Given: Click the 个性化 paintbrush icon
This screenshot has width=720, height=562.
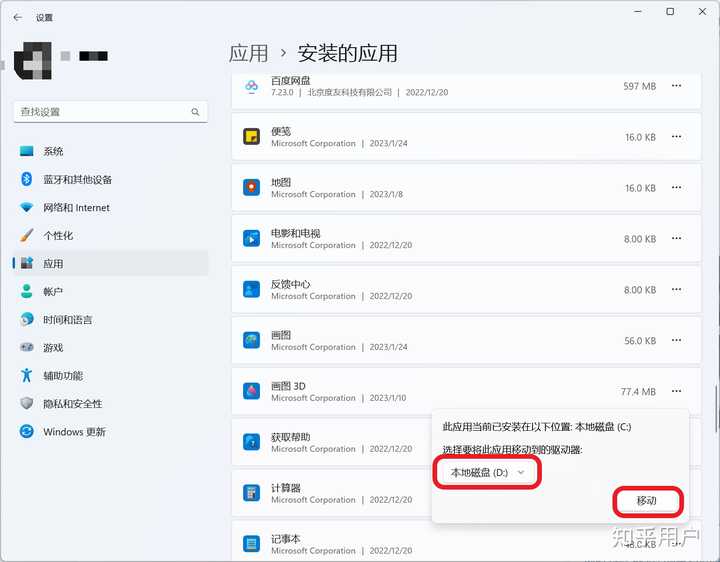Looking at the screenshot, I should tap(27, 235).
